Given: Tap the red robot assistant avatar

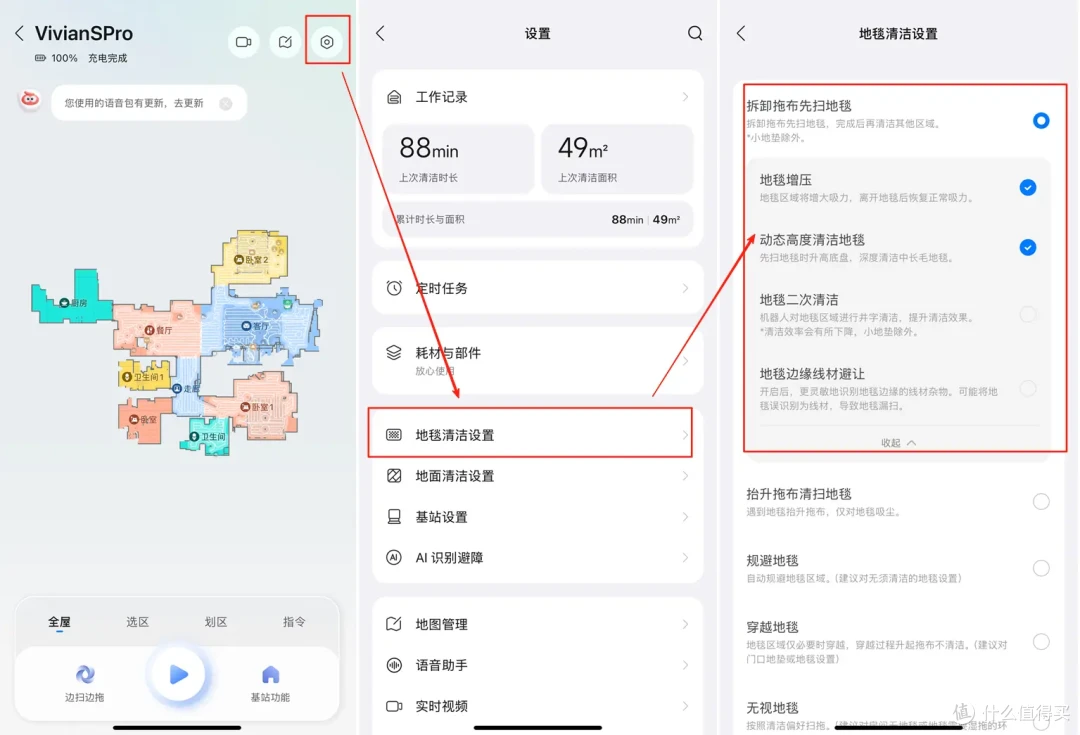Looking at the screenshot, I should [30, 100].
